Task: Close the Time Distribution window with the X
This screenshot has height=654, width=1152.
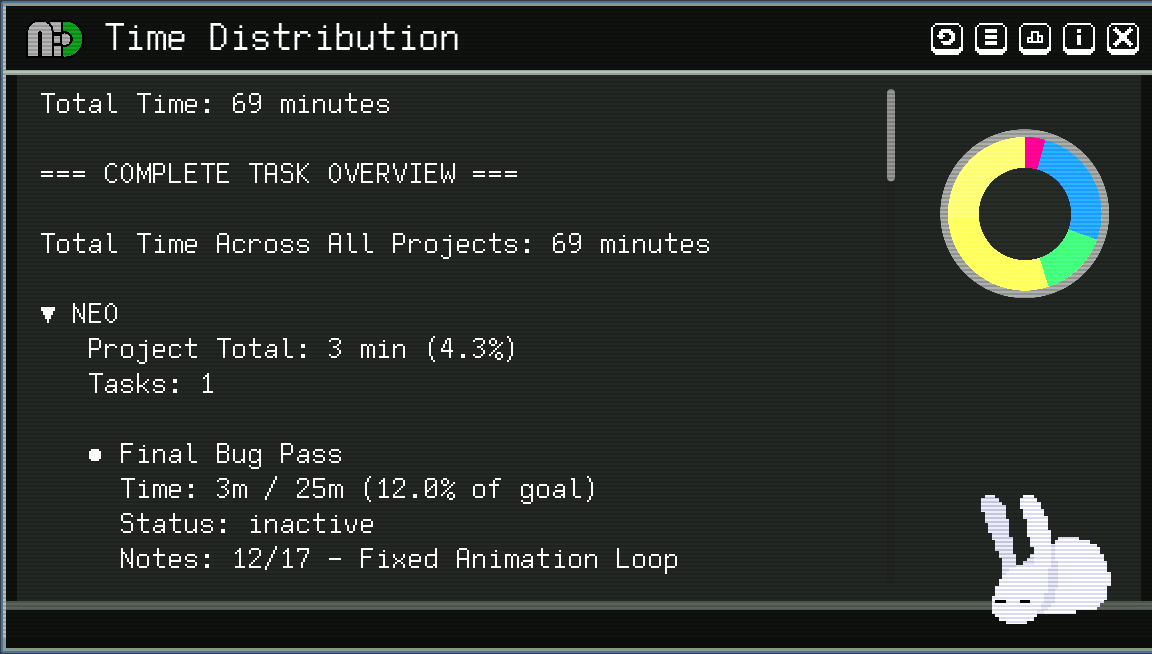Action: (x=1124, y=39)
